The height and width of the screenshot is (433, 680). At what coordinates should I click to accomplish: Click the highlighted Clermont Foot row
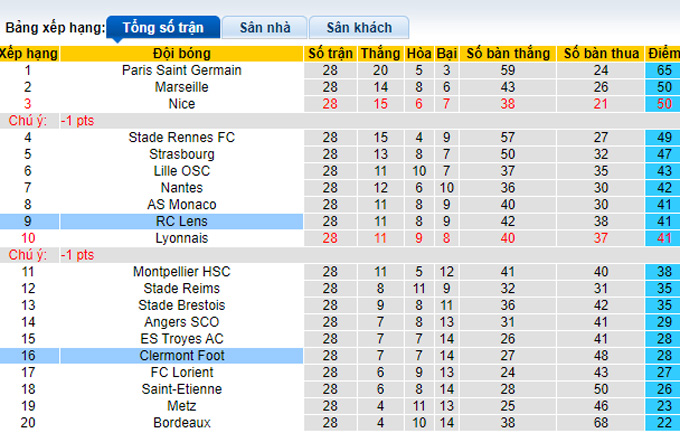click(182, 355)
